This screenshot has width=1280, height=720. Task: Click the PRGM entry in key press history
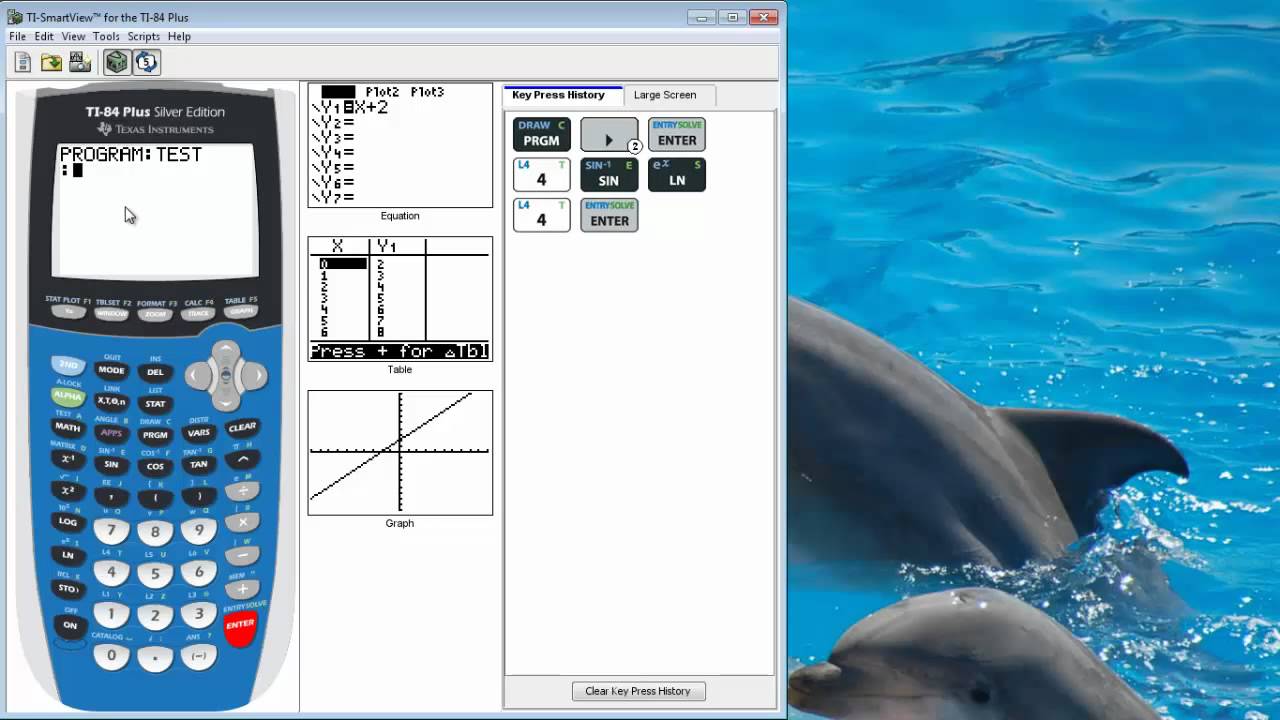pos(541,134)
